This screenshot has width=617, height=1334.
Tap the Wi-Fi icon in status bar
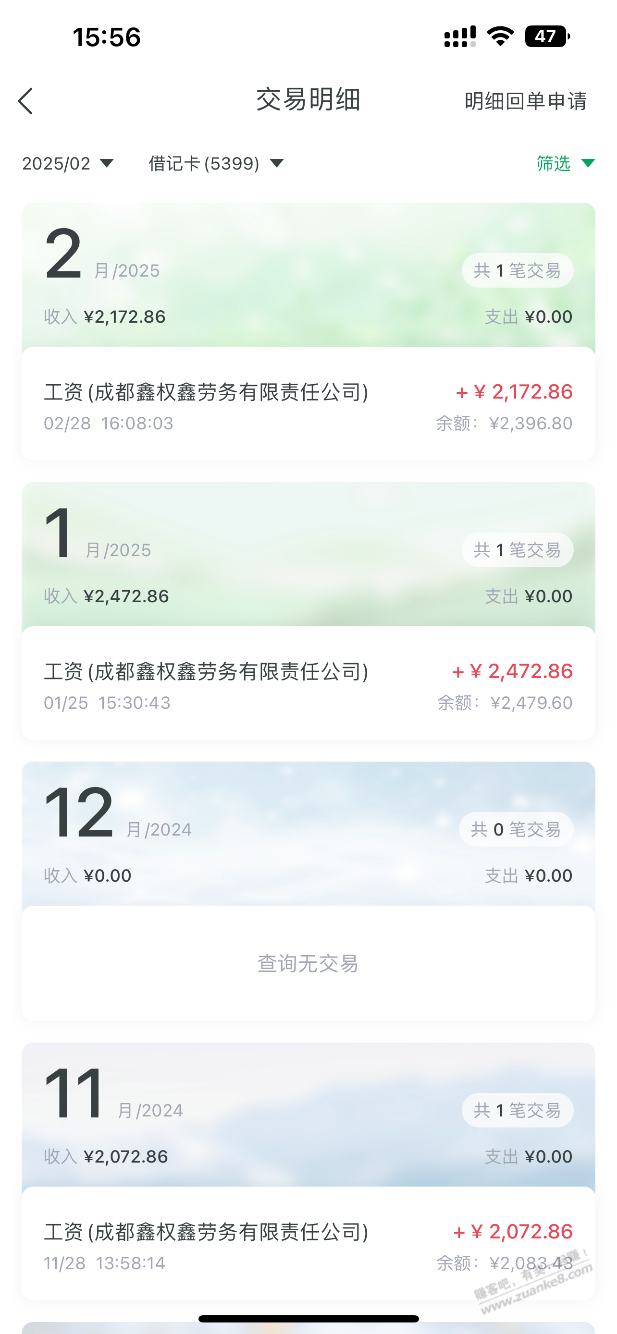[499, 37]
